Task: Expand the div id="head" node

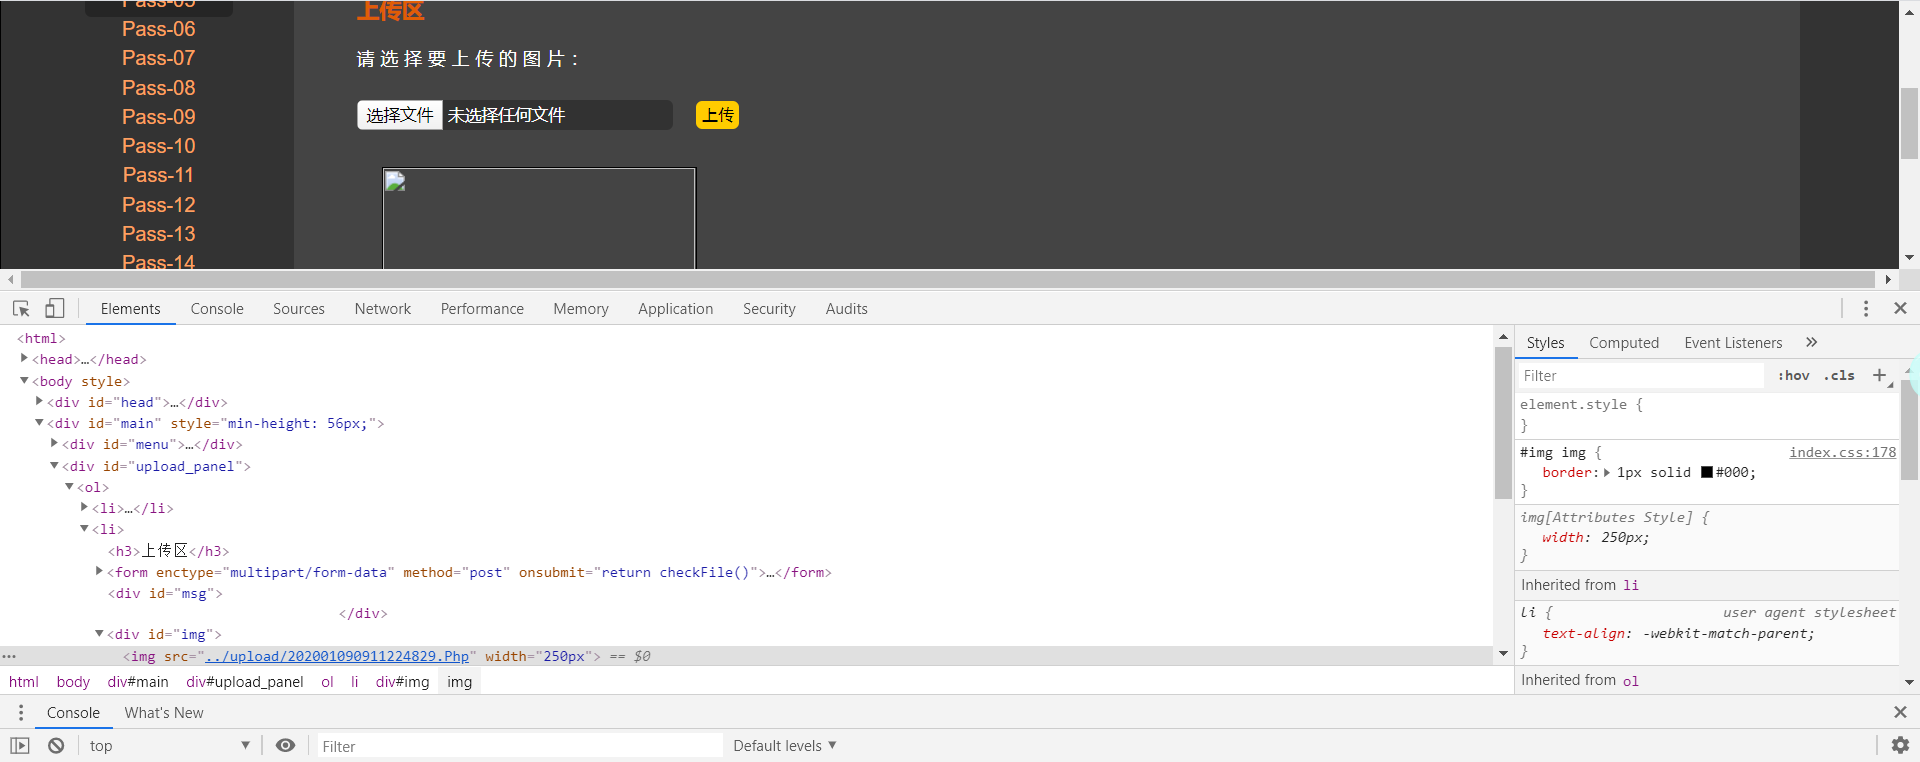Action: point(39,402)
